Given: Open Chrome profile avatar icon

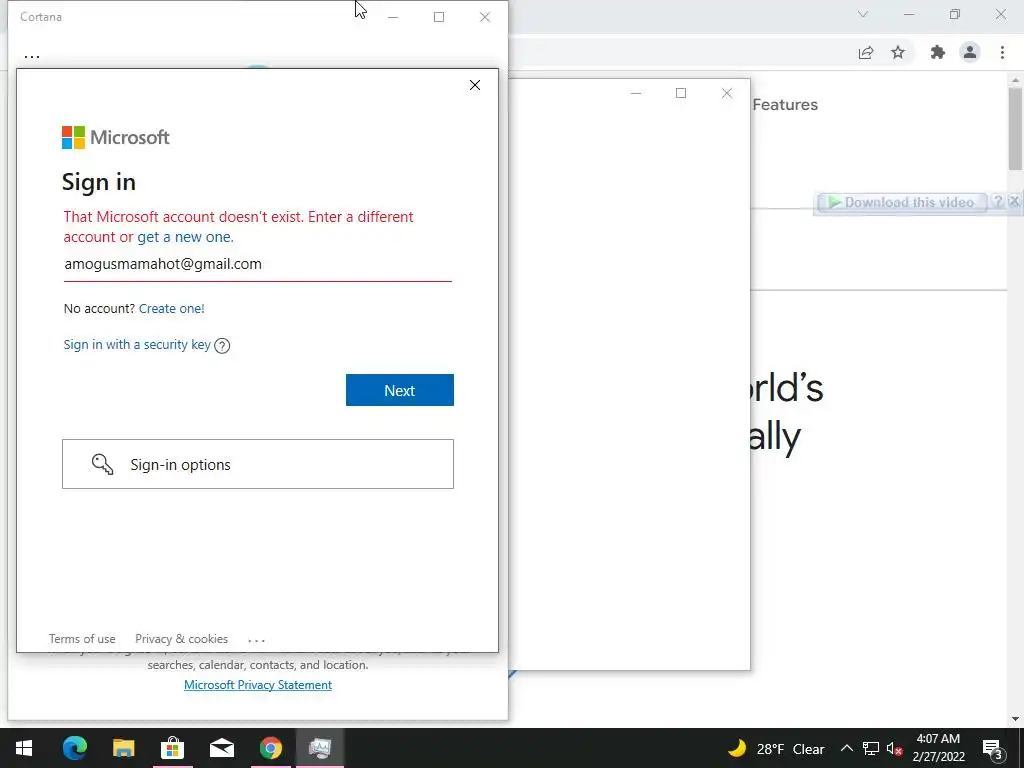Looking at the screenshot, I should [970, 52].
